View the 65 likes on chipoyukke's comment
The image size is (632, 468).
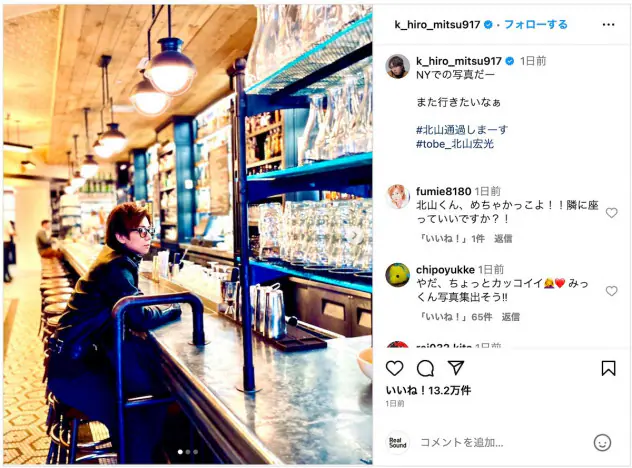pyautogui.click(x=455, y=317)
